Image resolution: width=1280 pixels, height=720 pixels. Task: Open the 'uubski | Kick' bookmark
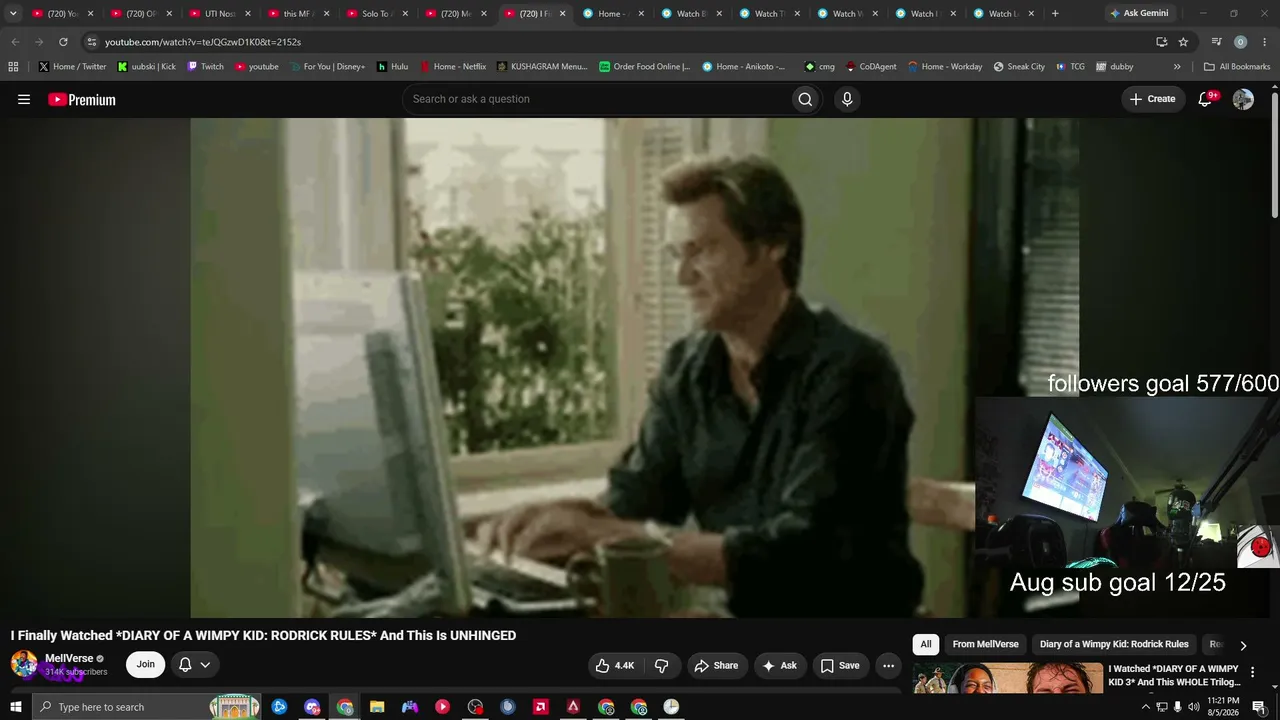pyautogui.click(x=146, y=67)
